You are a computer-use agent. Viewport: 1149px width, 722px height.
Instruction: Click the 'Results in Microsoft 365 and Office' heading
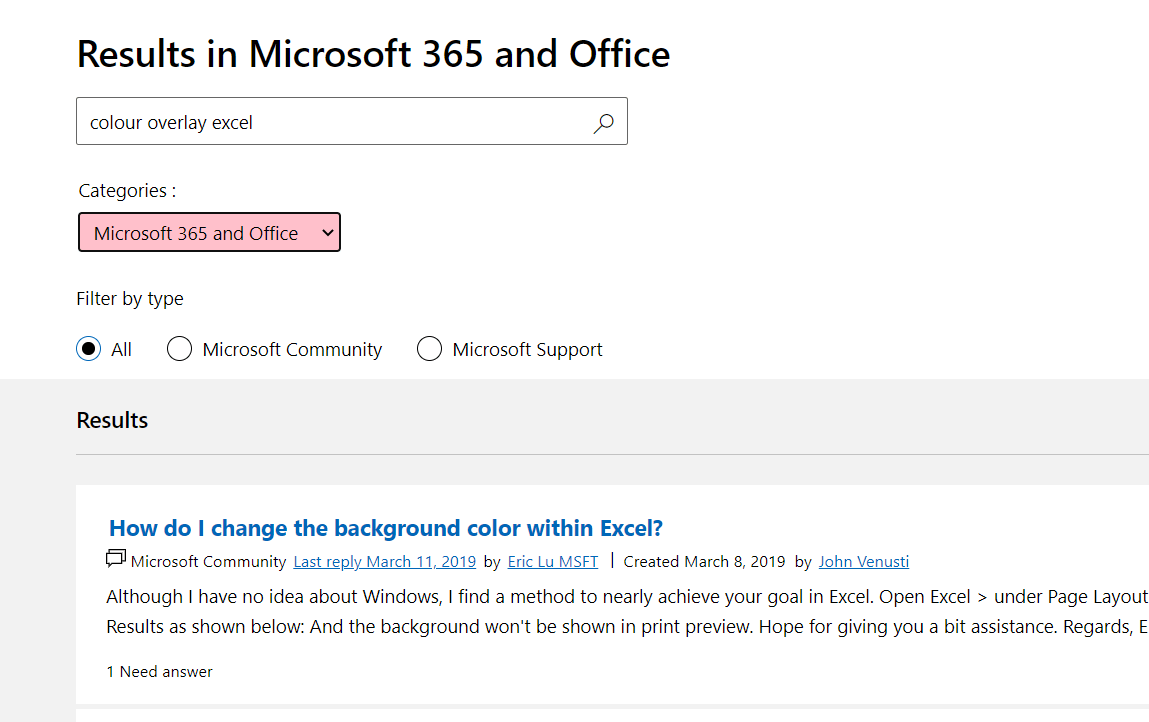373,54
